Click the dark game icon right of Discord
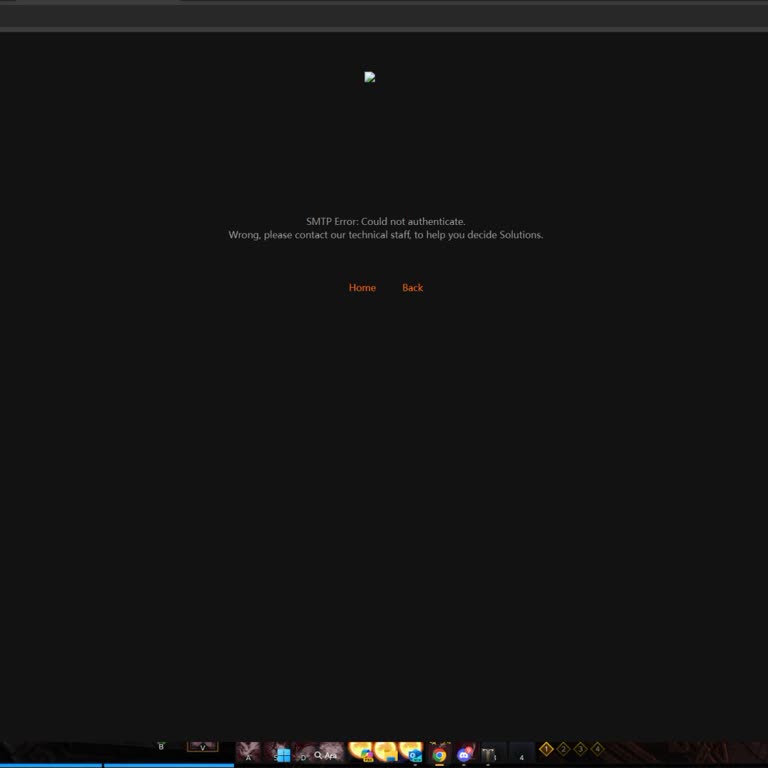The image size is (768, 768). (x=490, y=755)
